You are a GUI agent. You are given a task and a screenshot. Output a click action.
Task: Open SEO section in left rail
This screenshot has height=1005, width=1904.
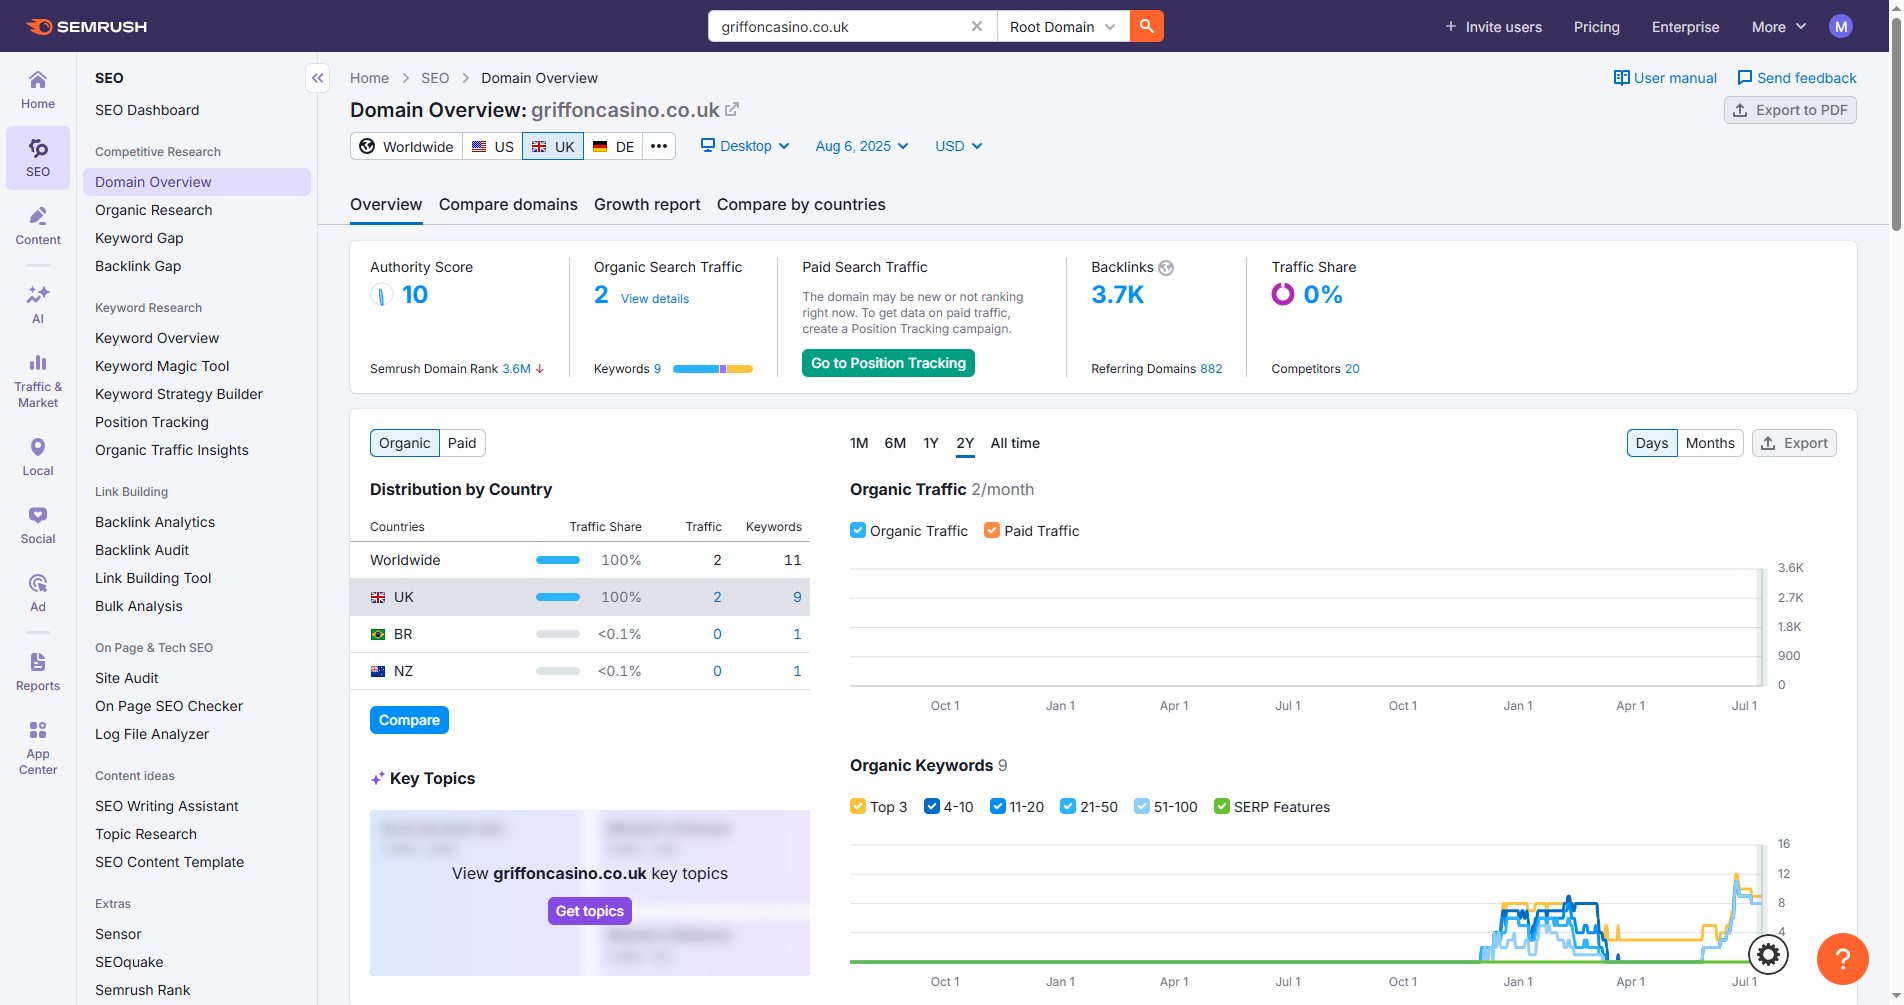(x=38, y=158)
